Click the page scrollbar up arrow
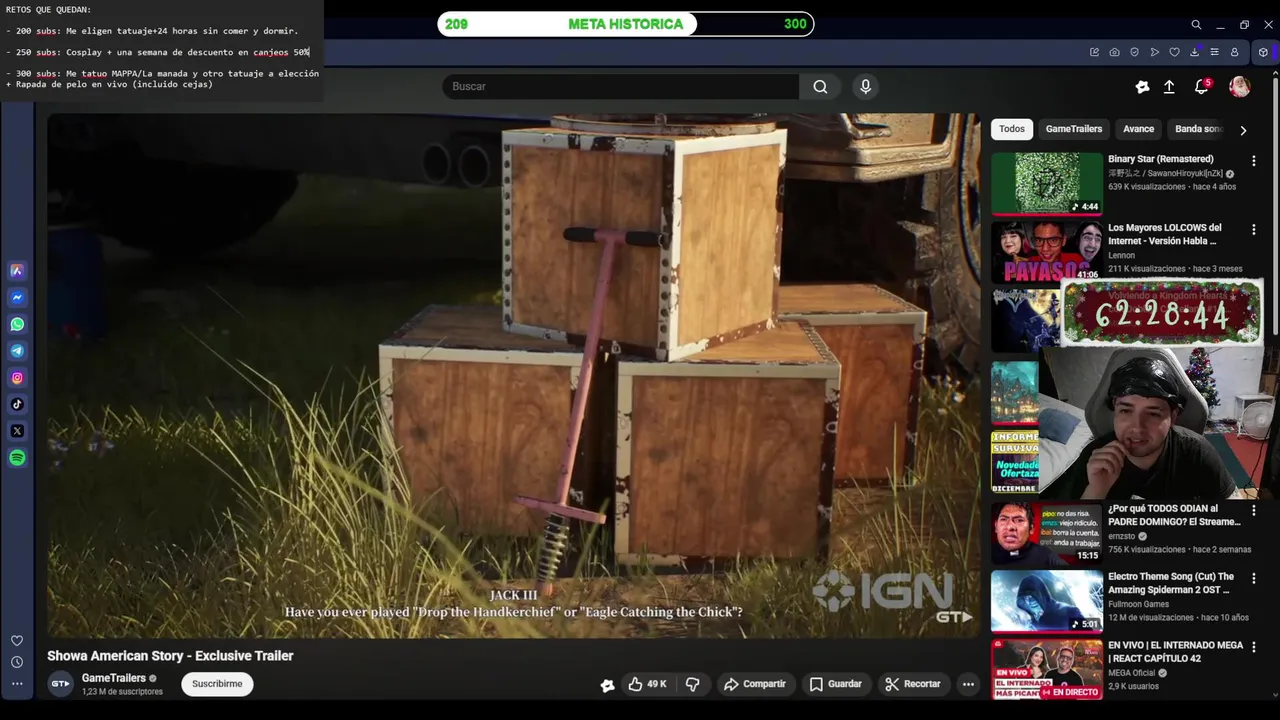This screenshot has width=1280, height=720. [1274, 75]
